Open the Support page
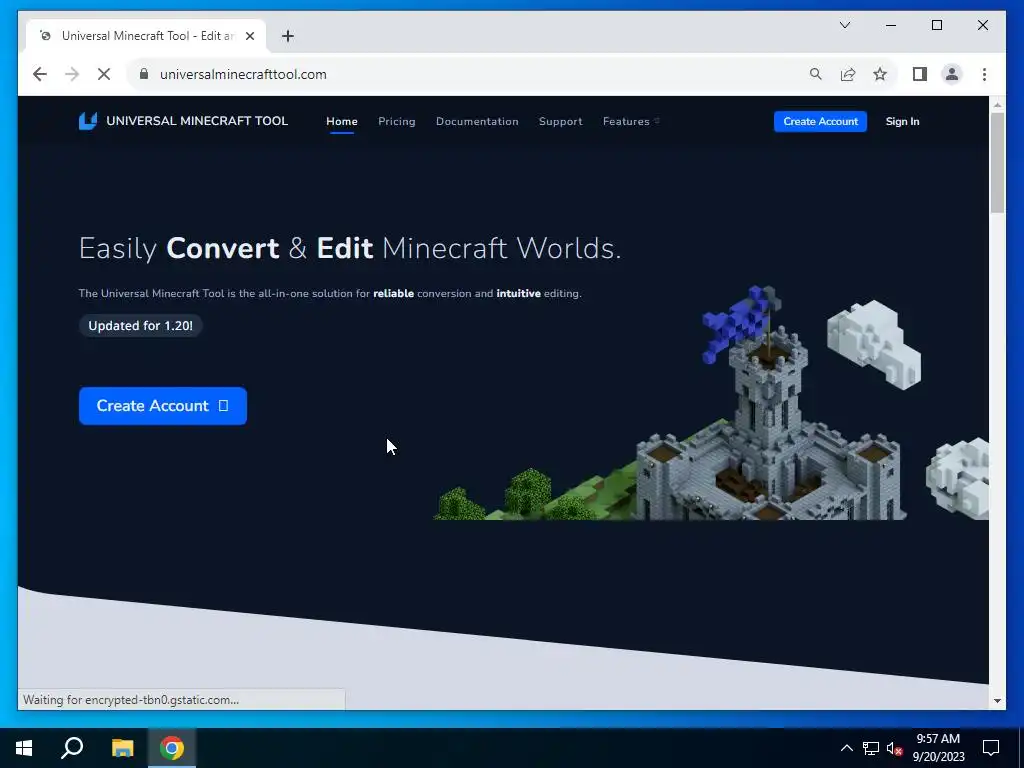 [560, 121]
